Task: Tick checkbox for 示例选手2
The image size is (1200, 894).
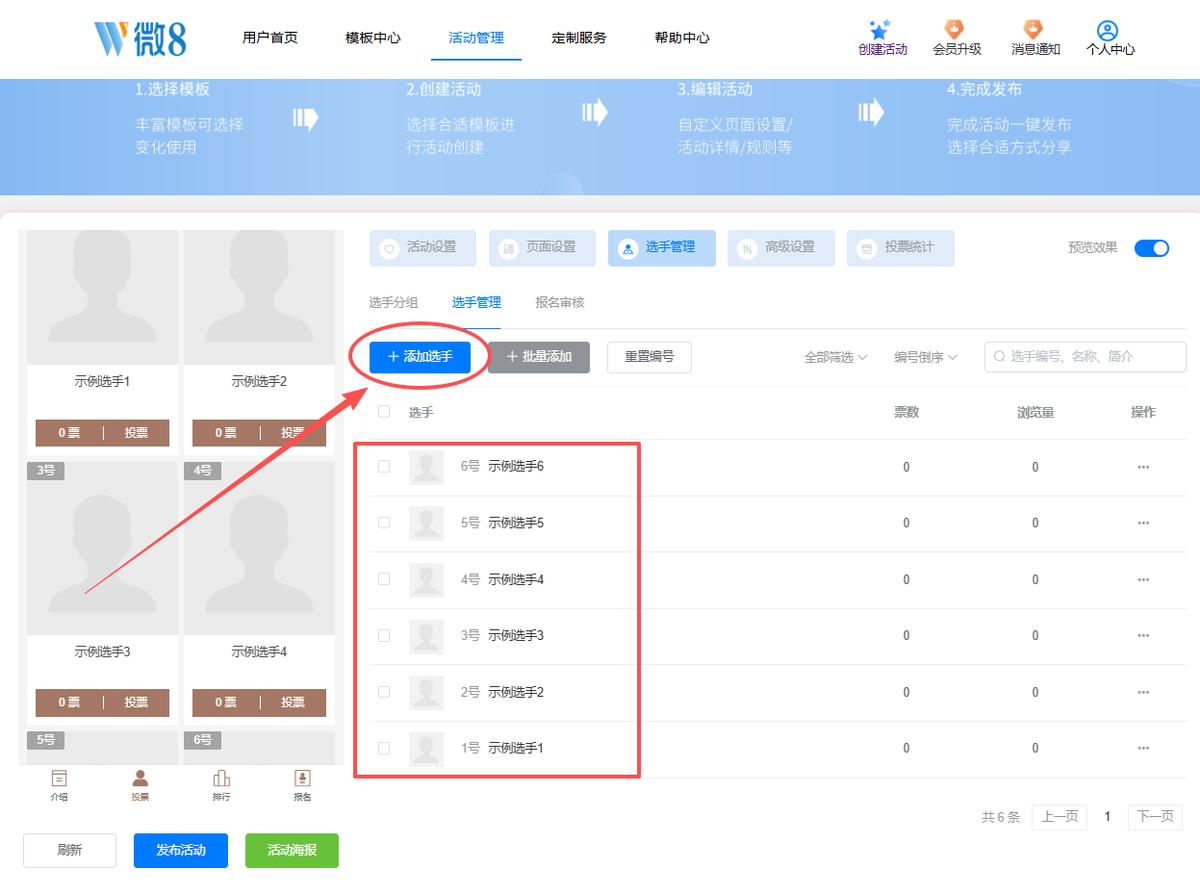Action: click(384, 692)
